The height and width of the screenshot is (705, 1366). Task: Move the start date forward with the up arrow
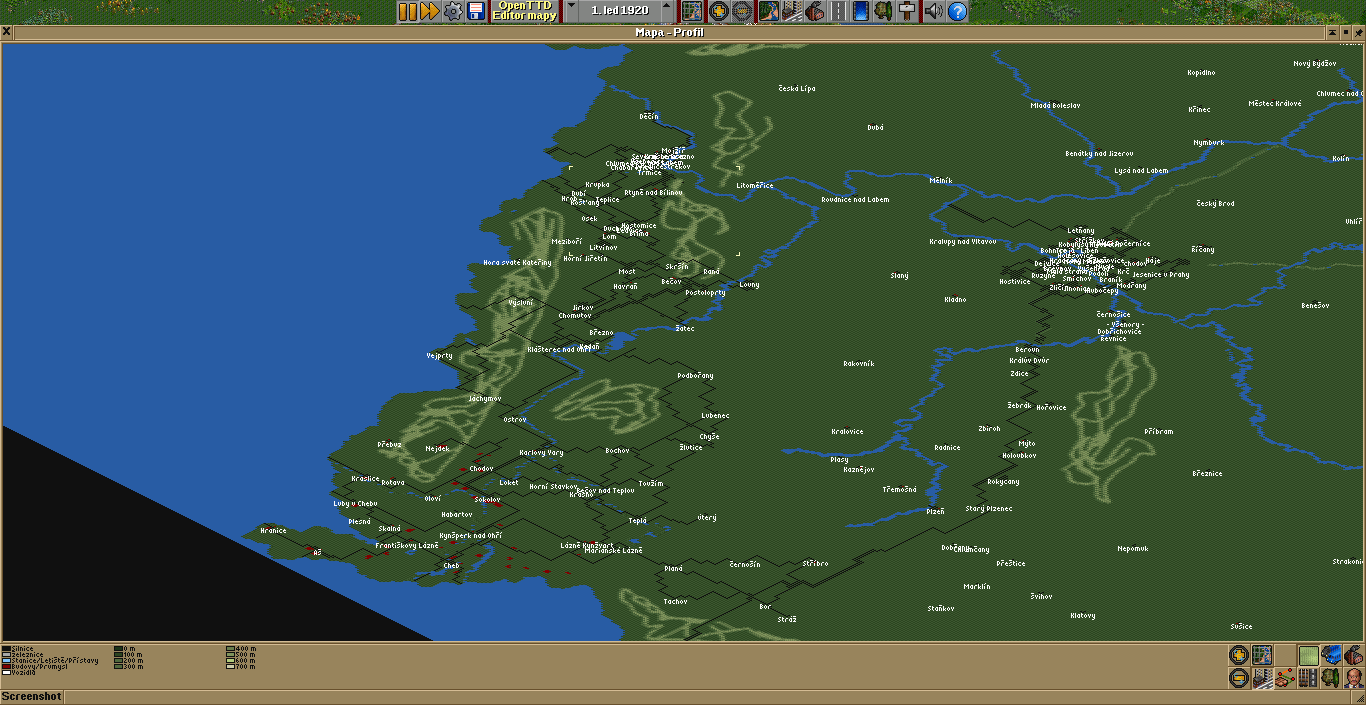click(x=667, y=11)
